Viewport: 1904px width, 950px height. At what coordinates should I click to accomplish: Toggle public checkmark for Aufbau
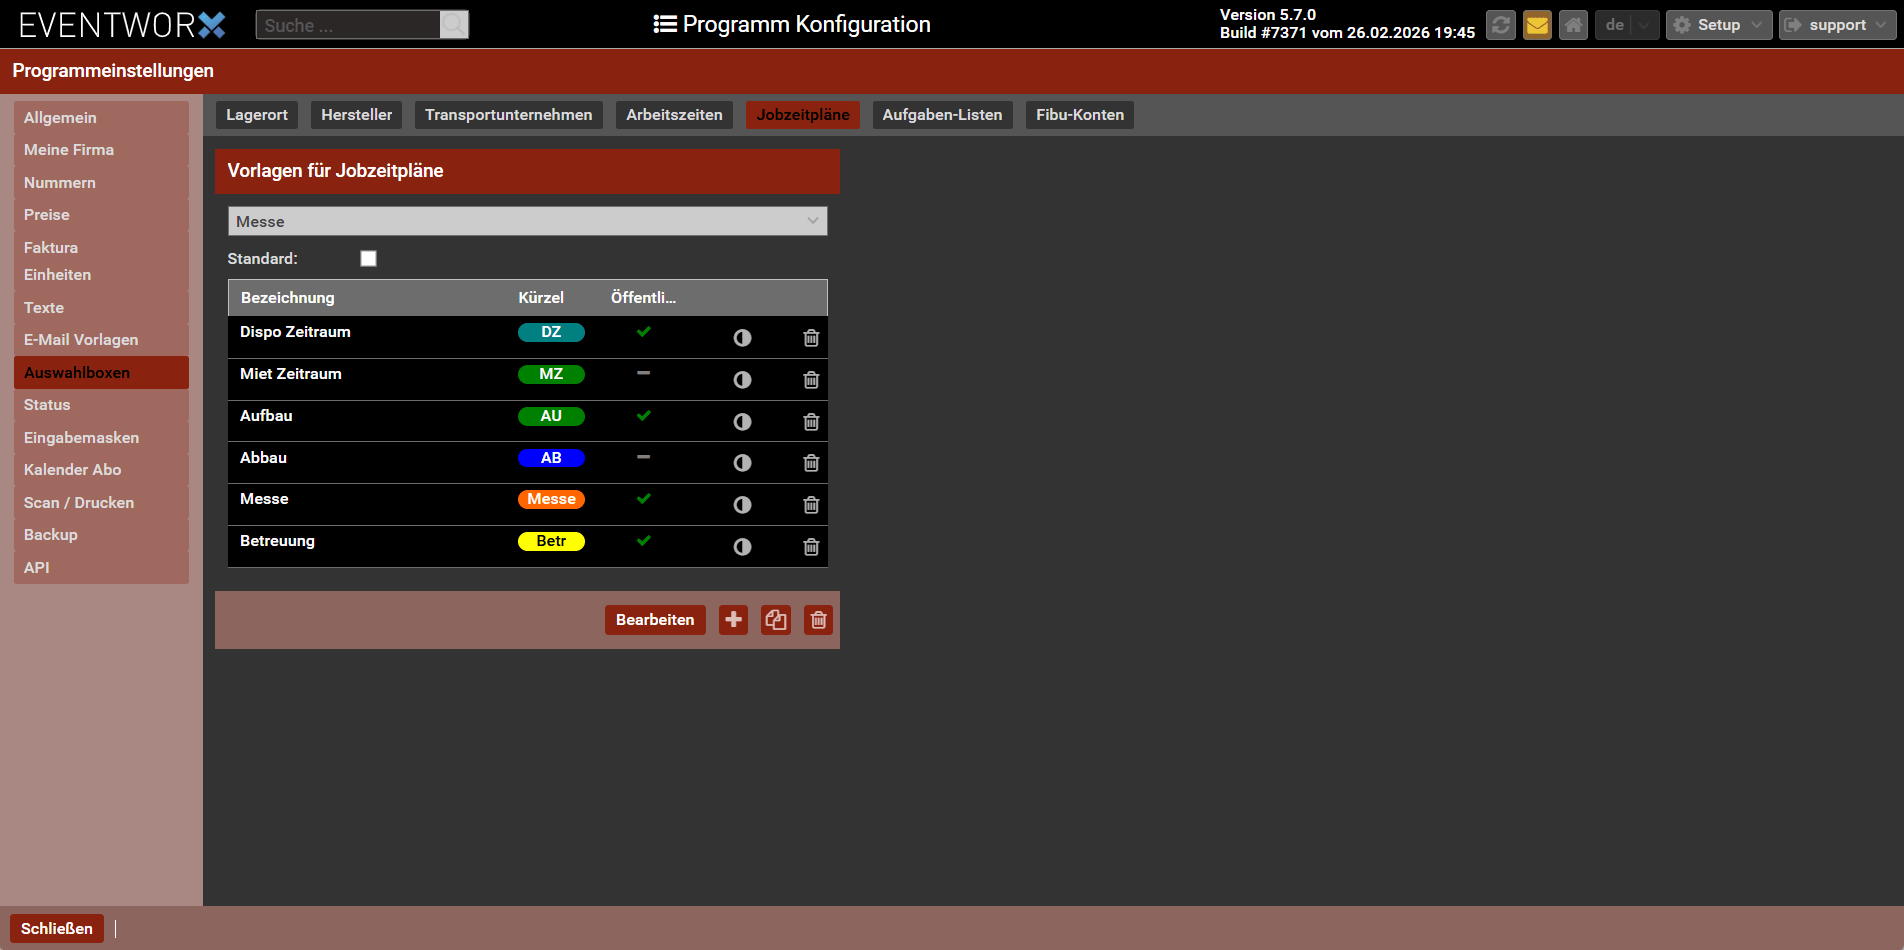643,416
